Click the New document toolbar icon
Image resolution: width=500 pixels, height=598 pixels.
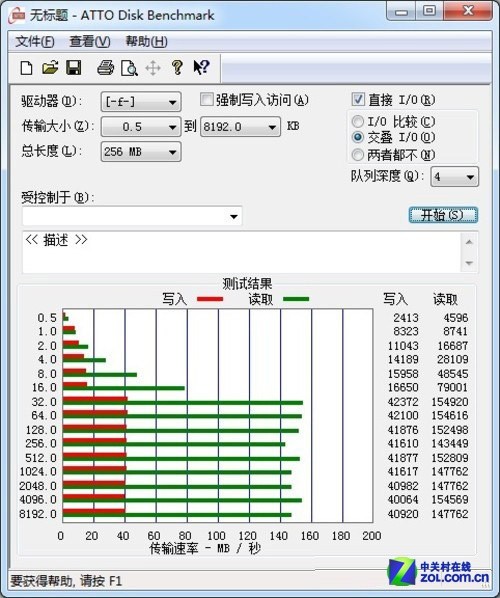(26, 68)
